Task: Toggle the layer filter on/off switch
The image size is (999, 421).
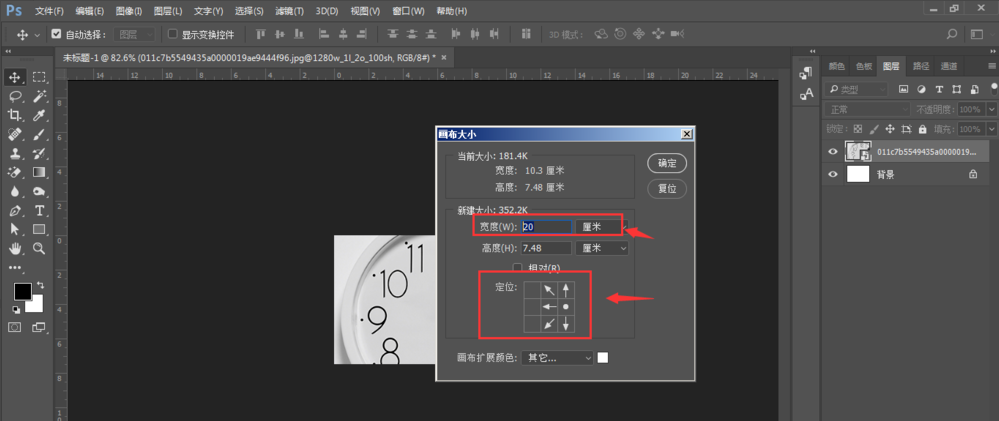Action: point(993,88)
